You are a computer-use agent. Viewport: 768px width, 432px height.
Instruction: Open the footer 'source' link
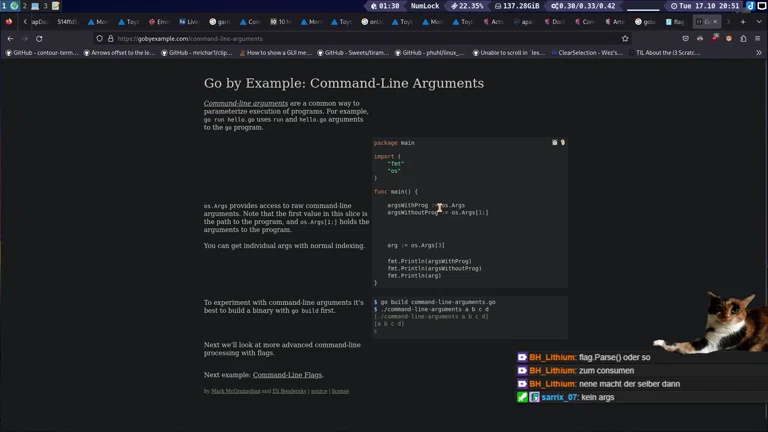319,391
